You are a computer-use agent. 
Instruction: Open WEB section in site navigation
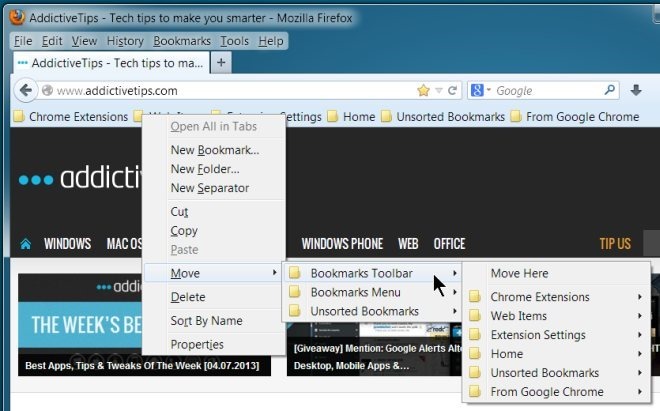tap(408, 244)
